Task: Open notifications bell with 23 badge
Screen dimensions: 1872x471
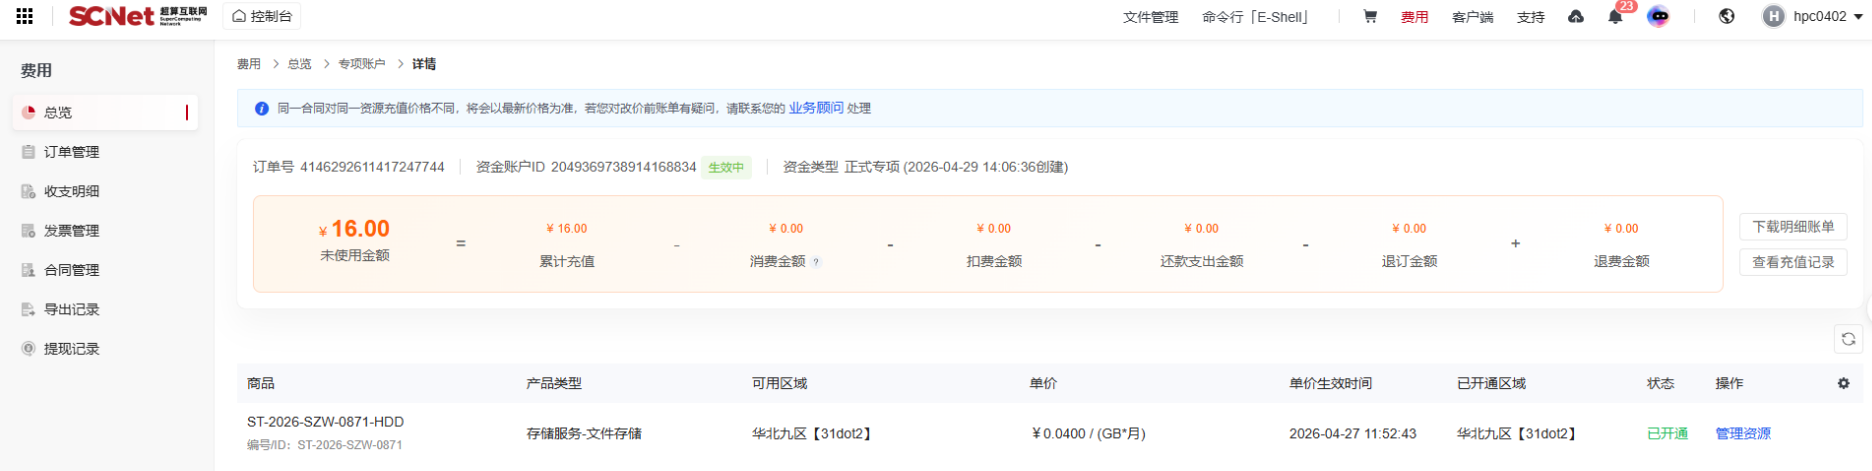Action: tap(1615, 16)
